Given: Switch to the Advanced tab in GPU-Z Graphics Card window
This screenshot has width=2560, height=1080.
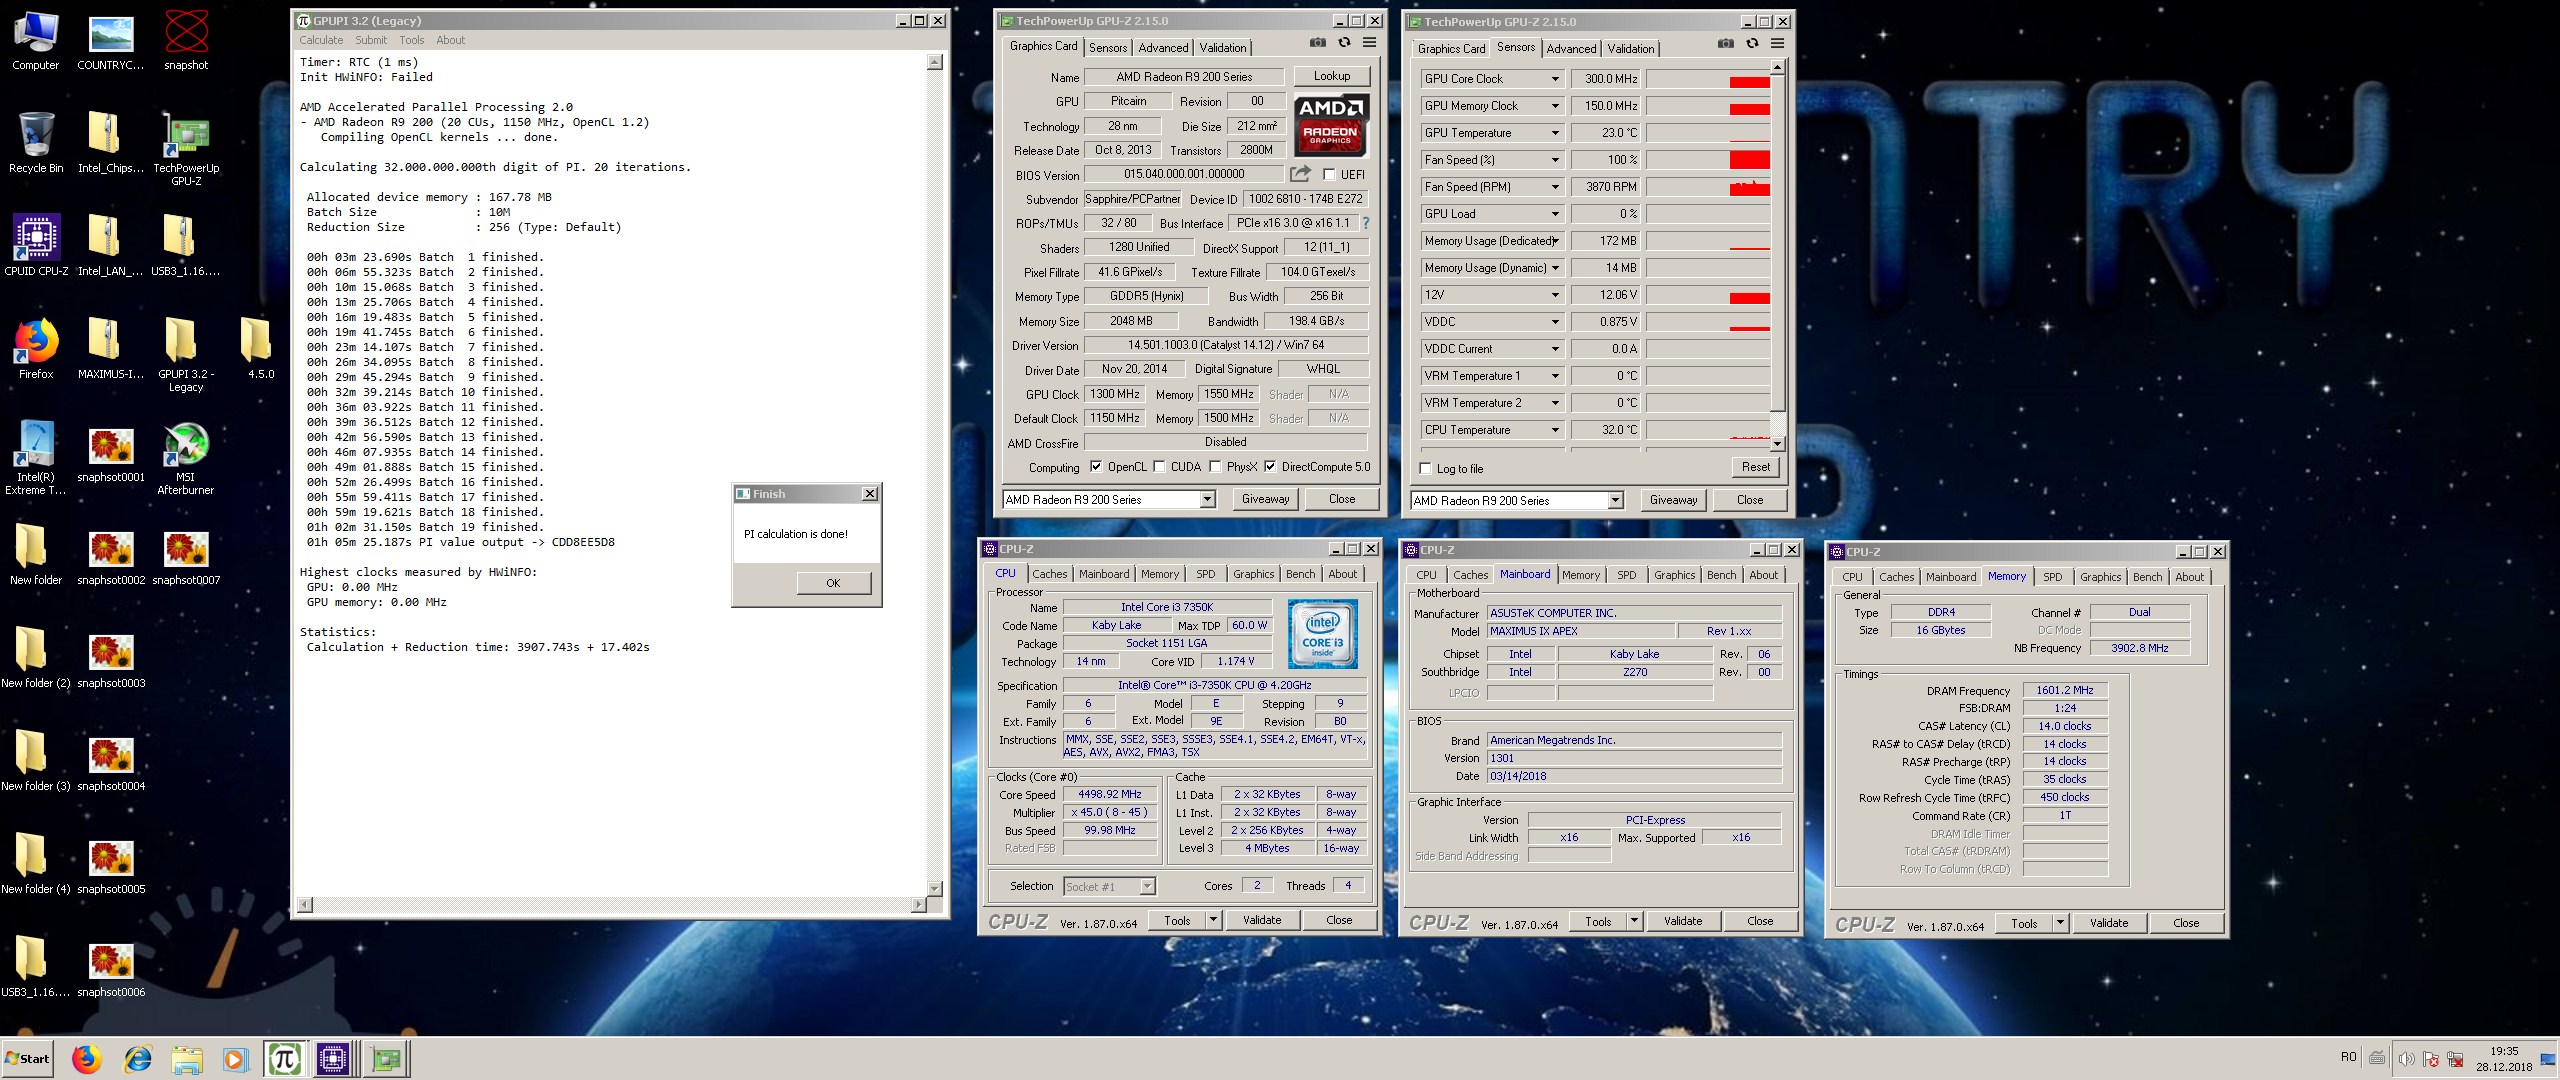Looking at the screenshot, I should (x=1164, y=48).
